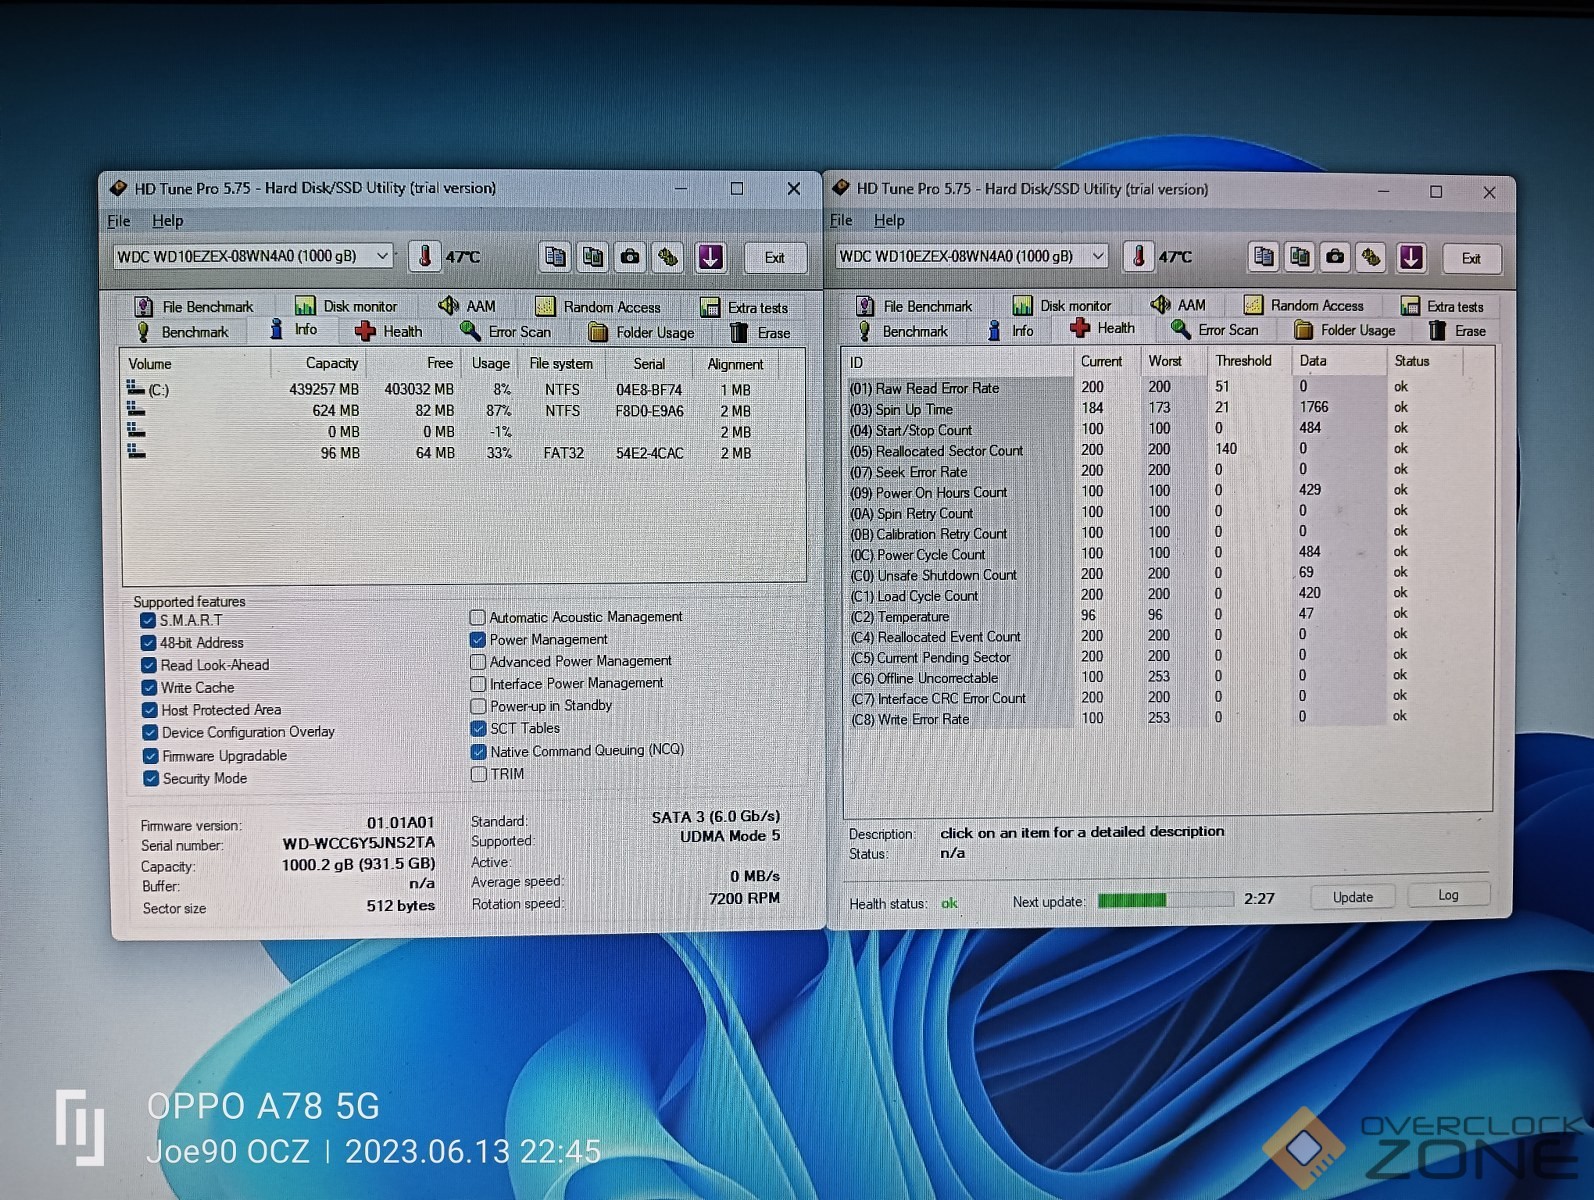This screenshot has width=1594, height=1200.
Task: Open the options gear icon in right window
Action: click(1371, 257)
